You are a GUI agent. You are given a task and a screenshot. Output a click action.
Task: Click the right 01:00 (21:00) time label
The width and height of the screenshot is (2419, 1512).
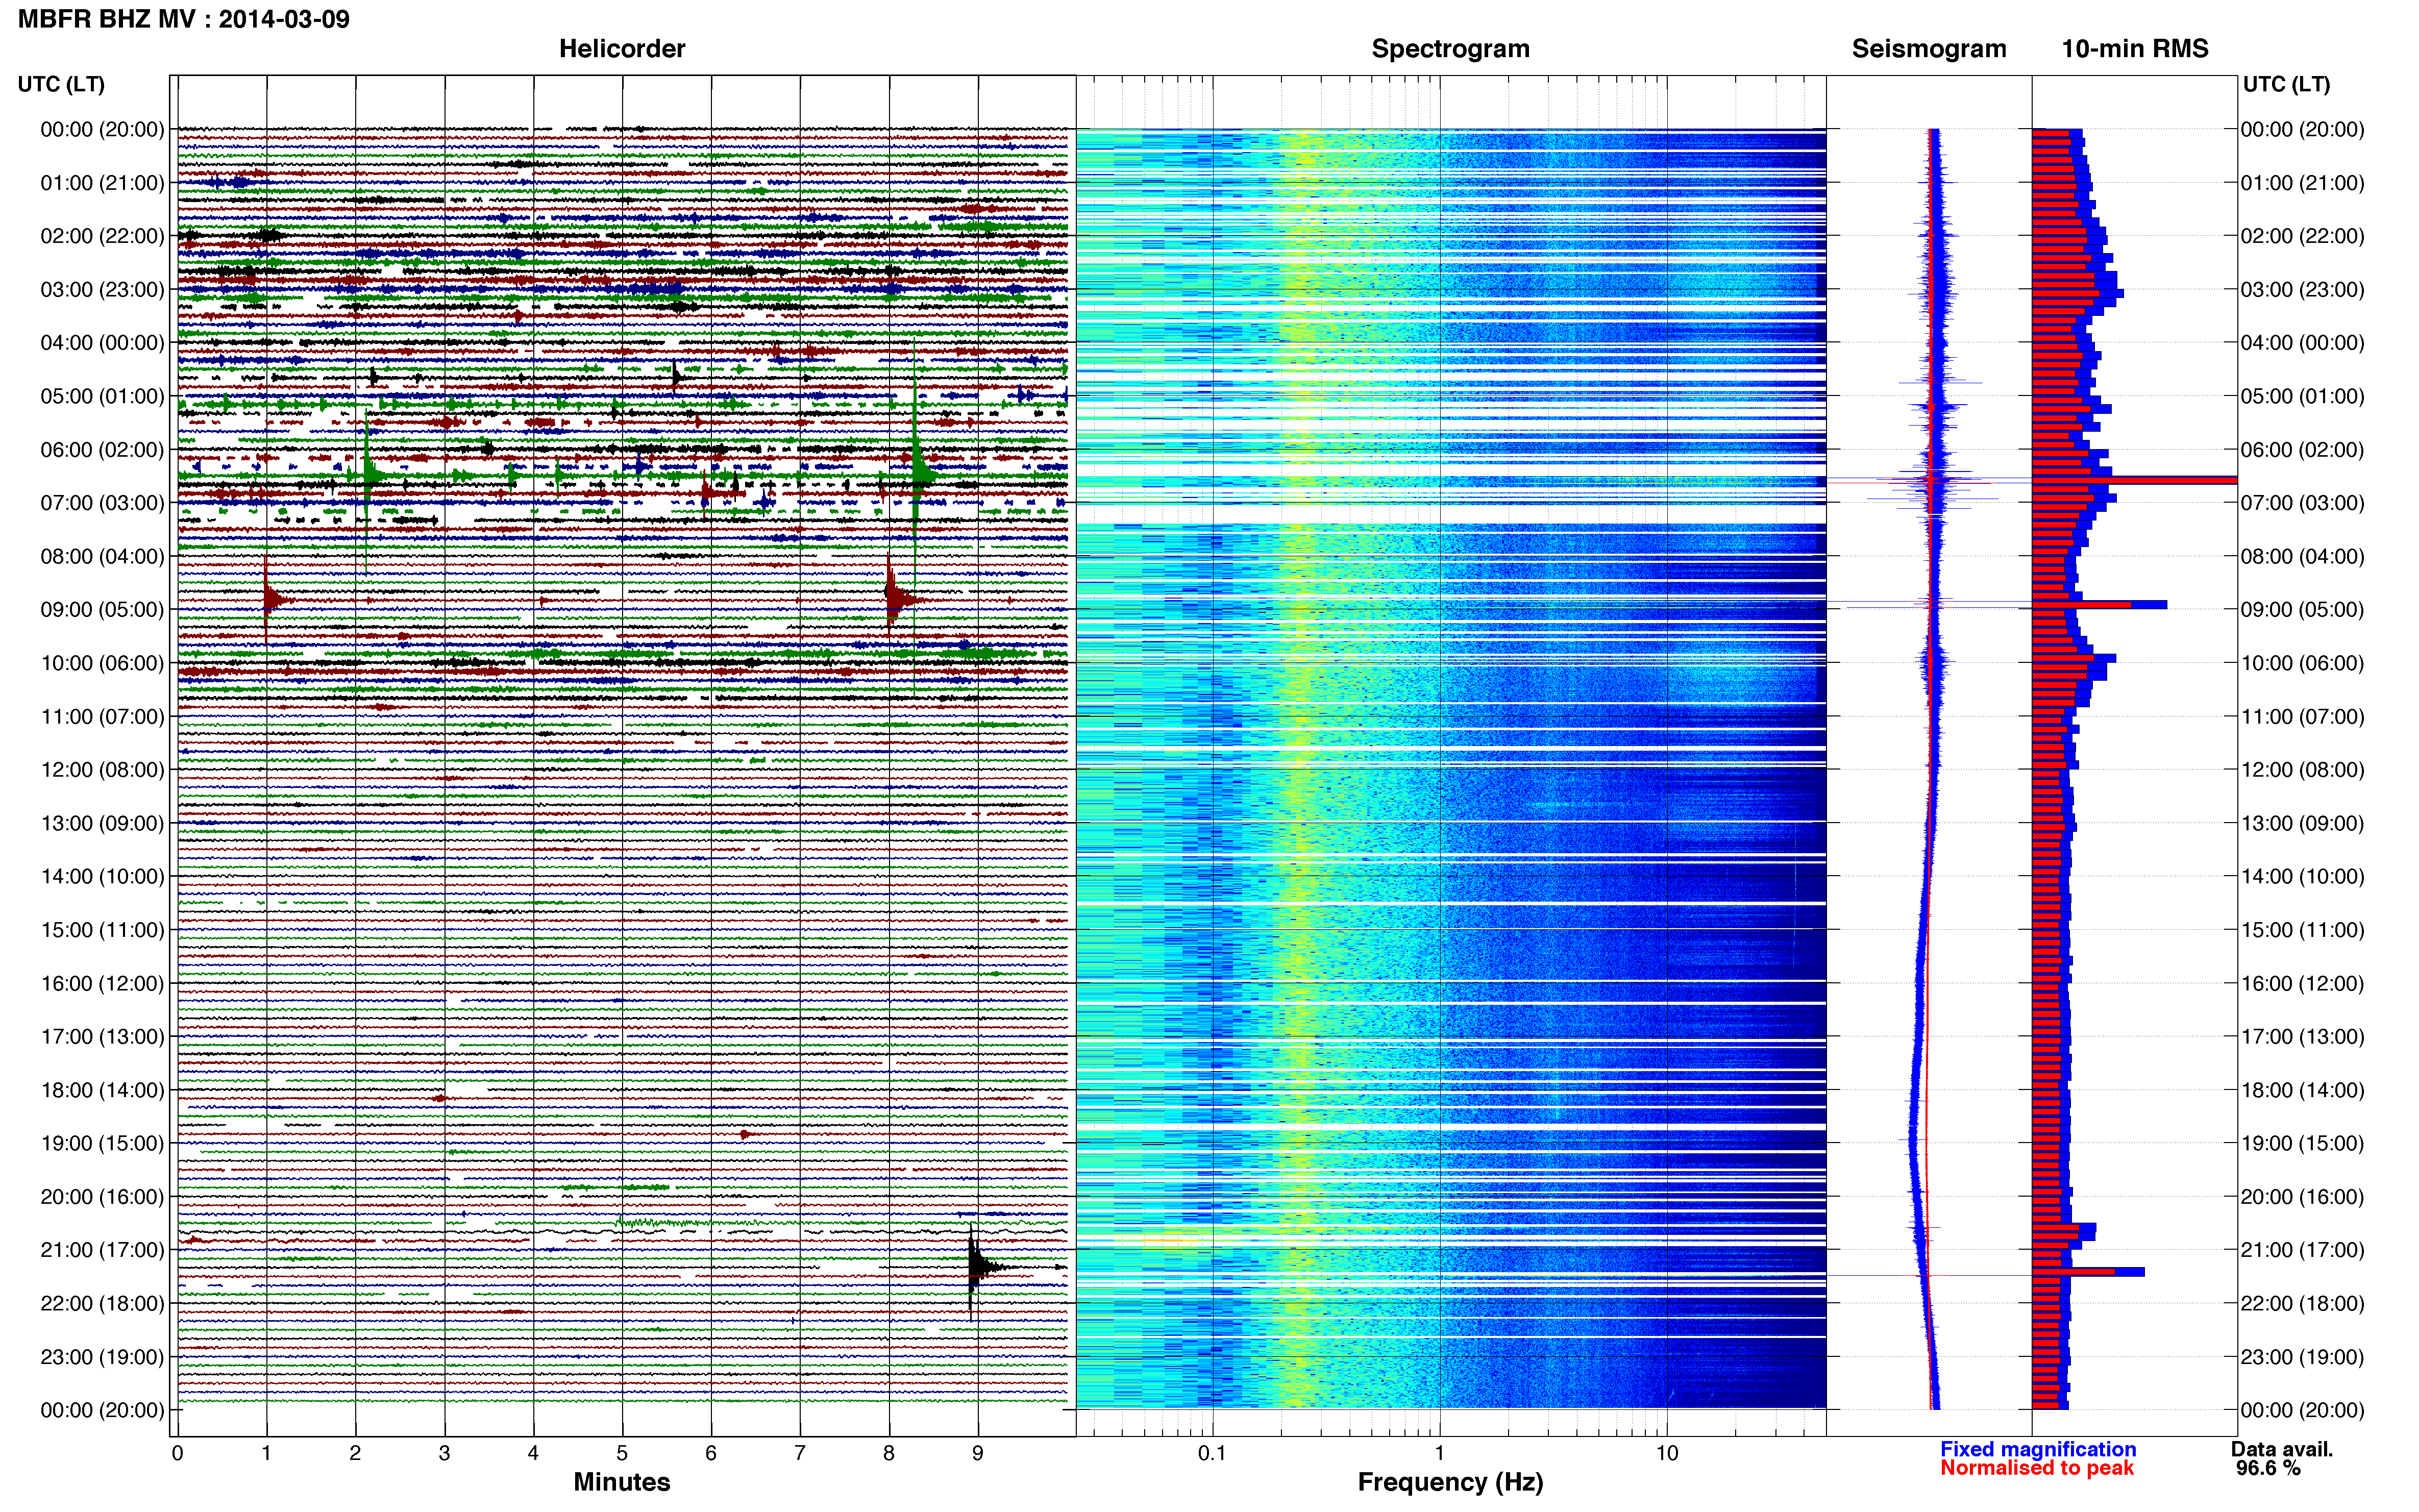2302,182
